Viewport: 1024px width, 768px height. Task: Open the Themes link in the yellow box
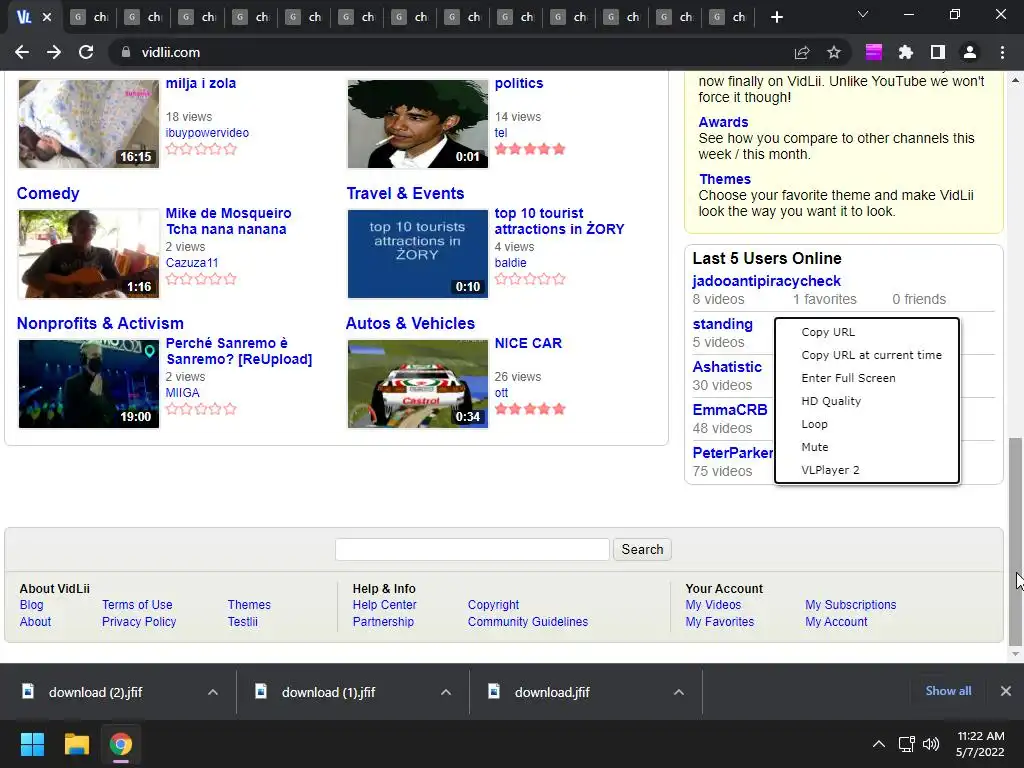(725, 179)
